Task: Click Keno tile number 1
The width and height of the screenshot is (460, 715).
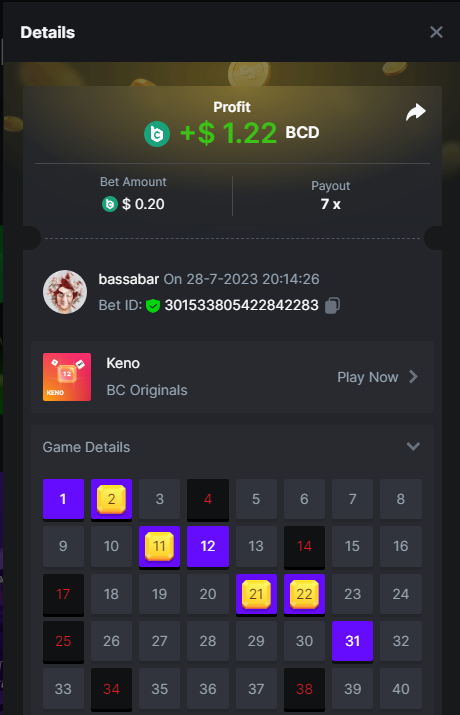Action: pyautogui.click(x=63, y=499)
